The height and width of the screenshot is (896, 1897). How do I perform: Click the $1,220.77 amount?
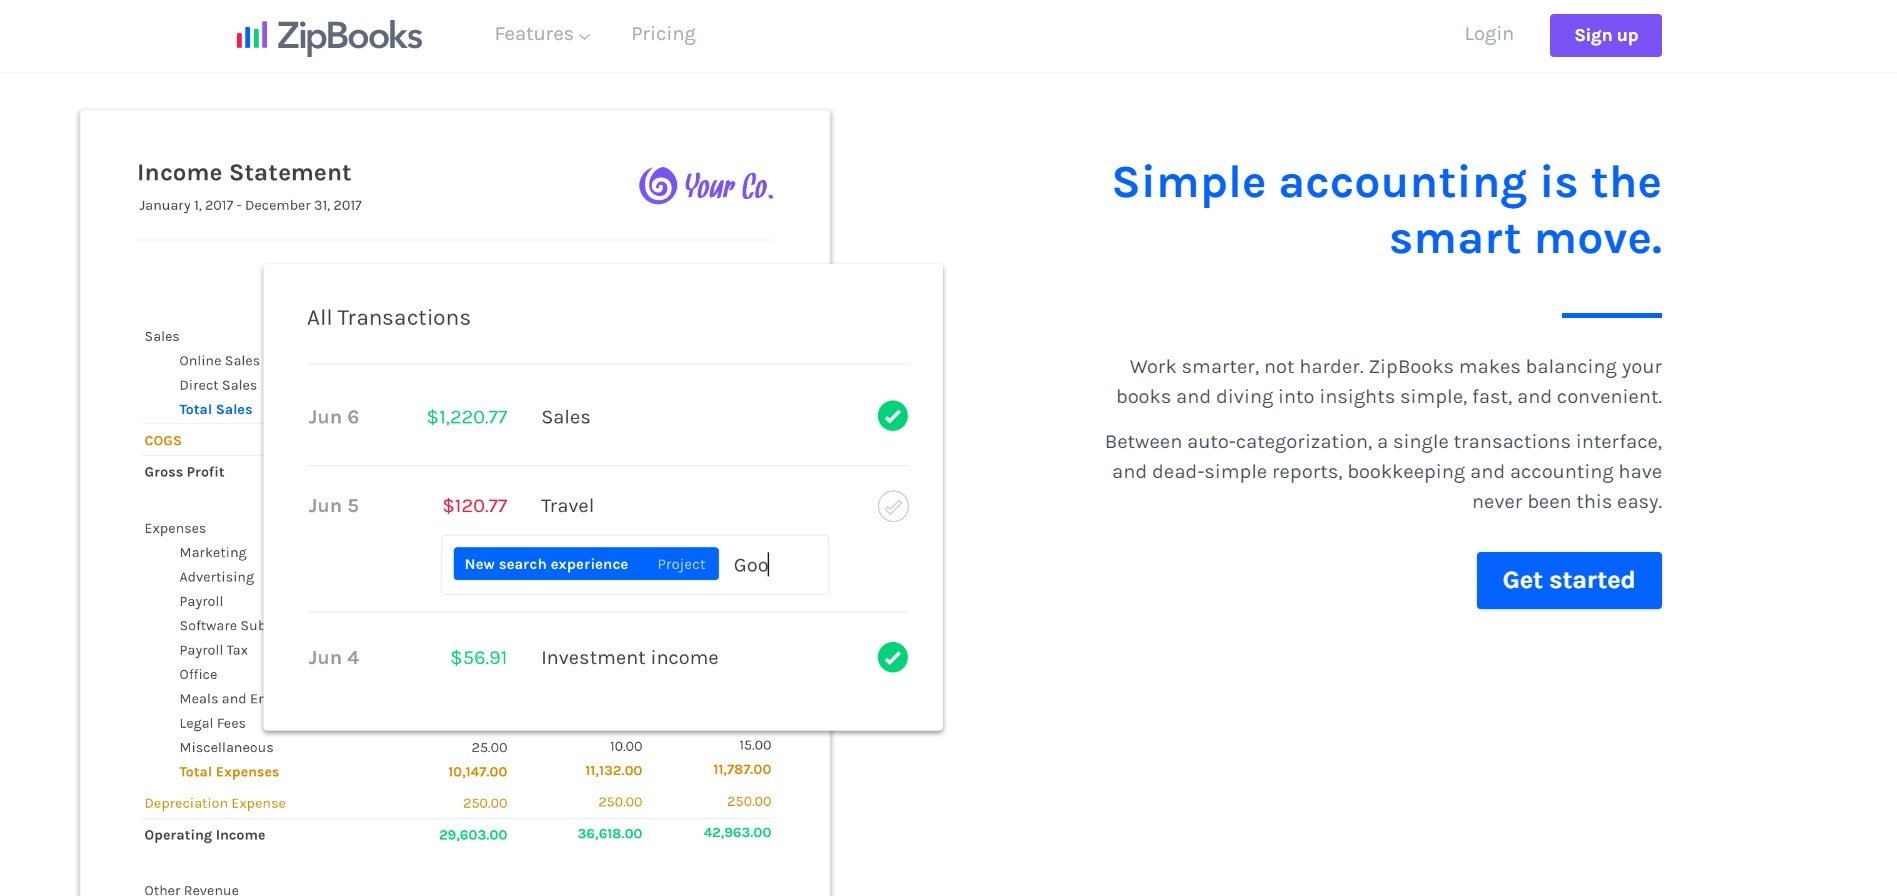coord(467,417)
